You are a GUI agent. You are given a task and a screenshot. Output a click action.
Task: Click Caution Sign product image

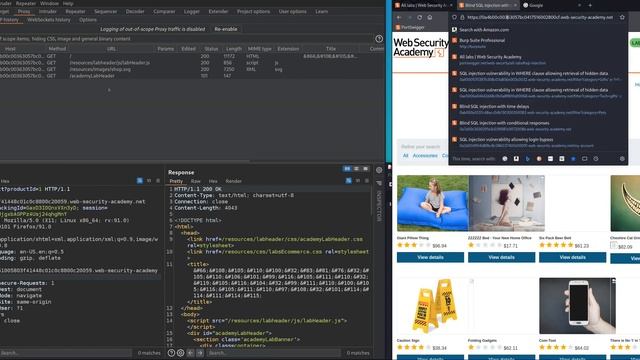click(434, 306)
